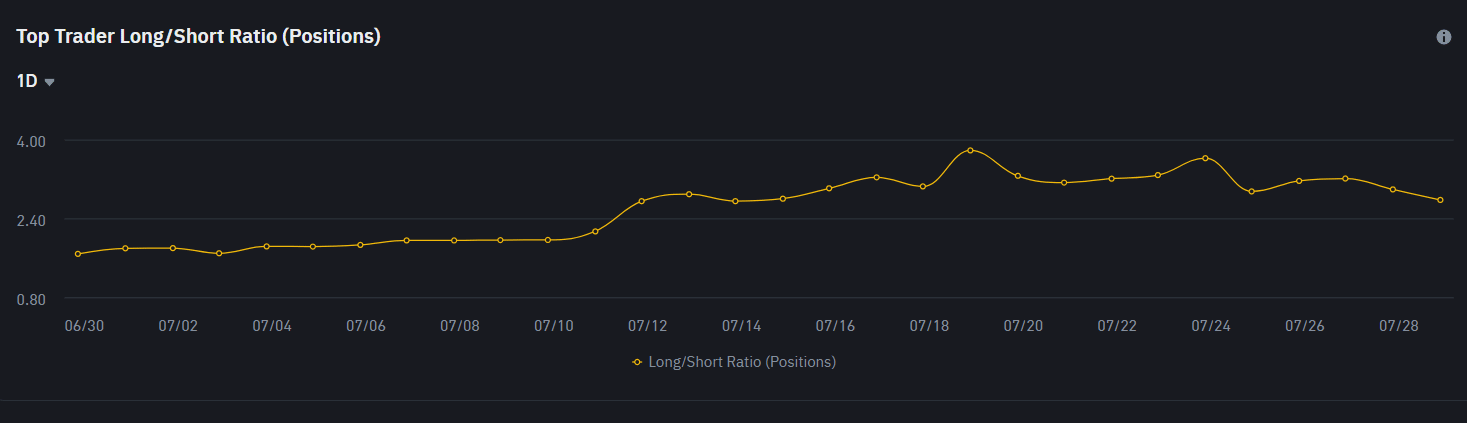1467x423 pixels.
Task: Click the info icon beside the chart title
Action: (x=1443, y=37)
